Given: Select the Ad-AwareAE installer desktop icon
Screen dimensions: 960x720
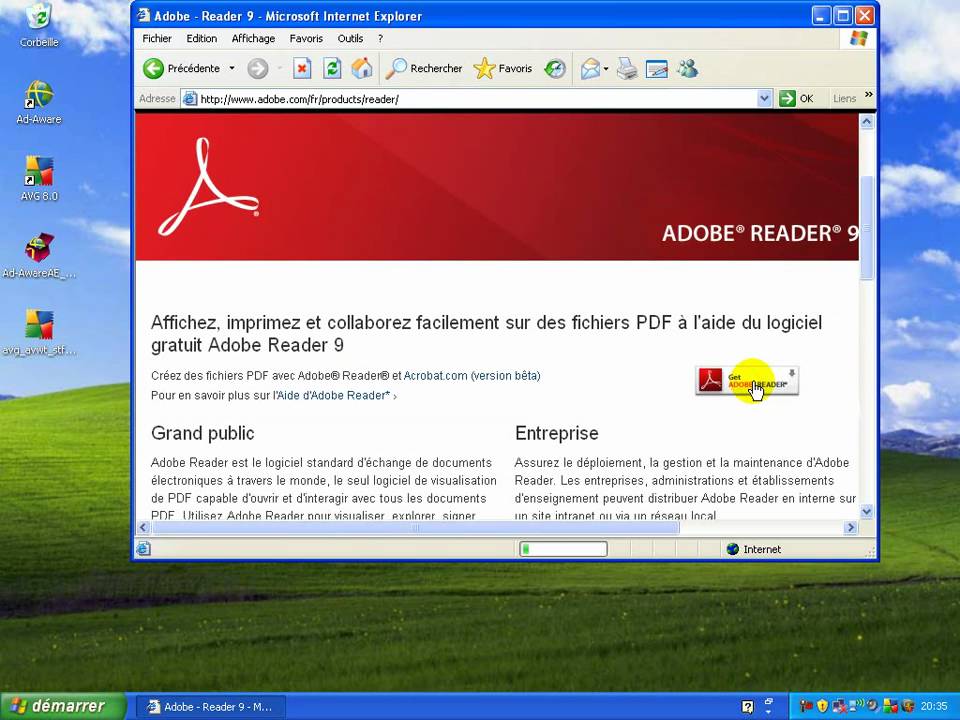Looking at the screenshot, I should [39, 256].
